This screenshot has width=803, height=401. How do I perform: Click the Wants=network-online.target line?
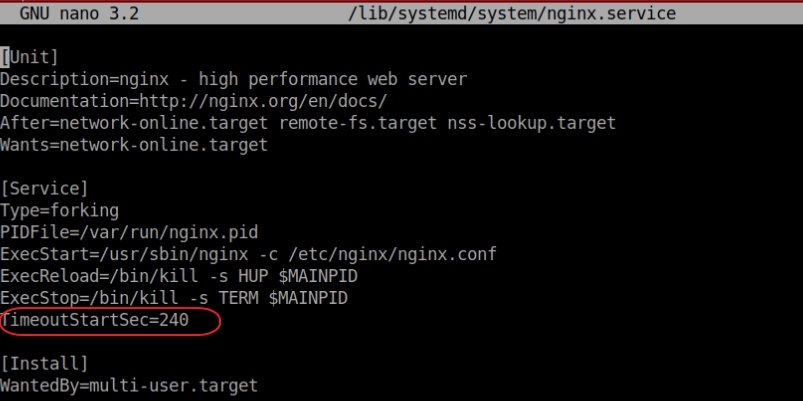coord(134,145)
